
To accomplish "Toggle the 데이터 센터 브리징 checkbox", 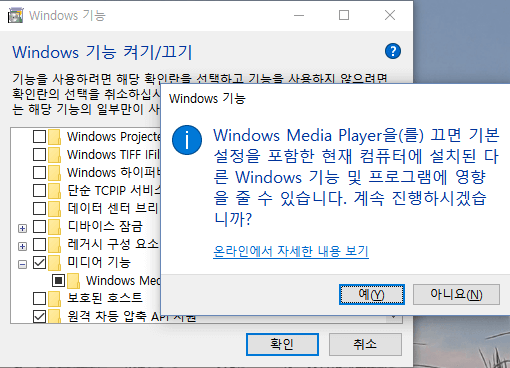I will pos(39,209).
